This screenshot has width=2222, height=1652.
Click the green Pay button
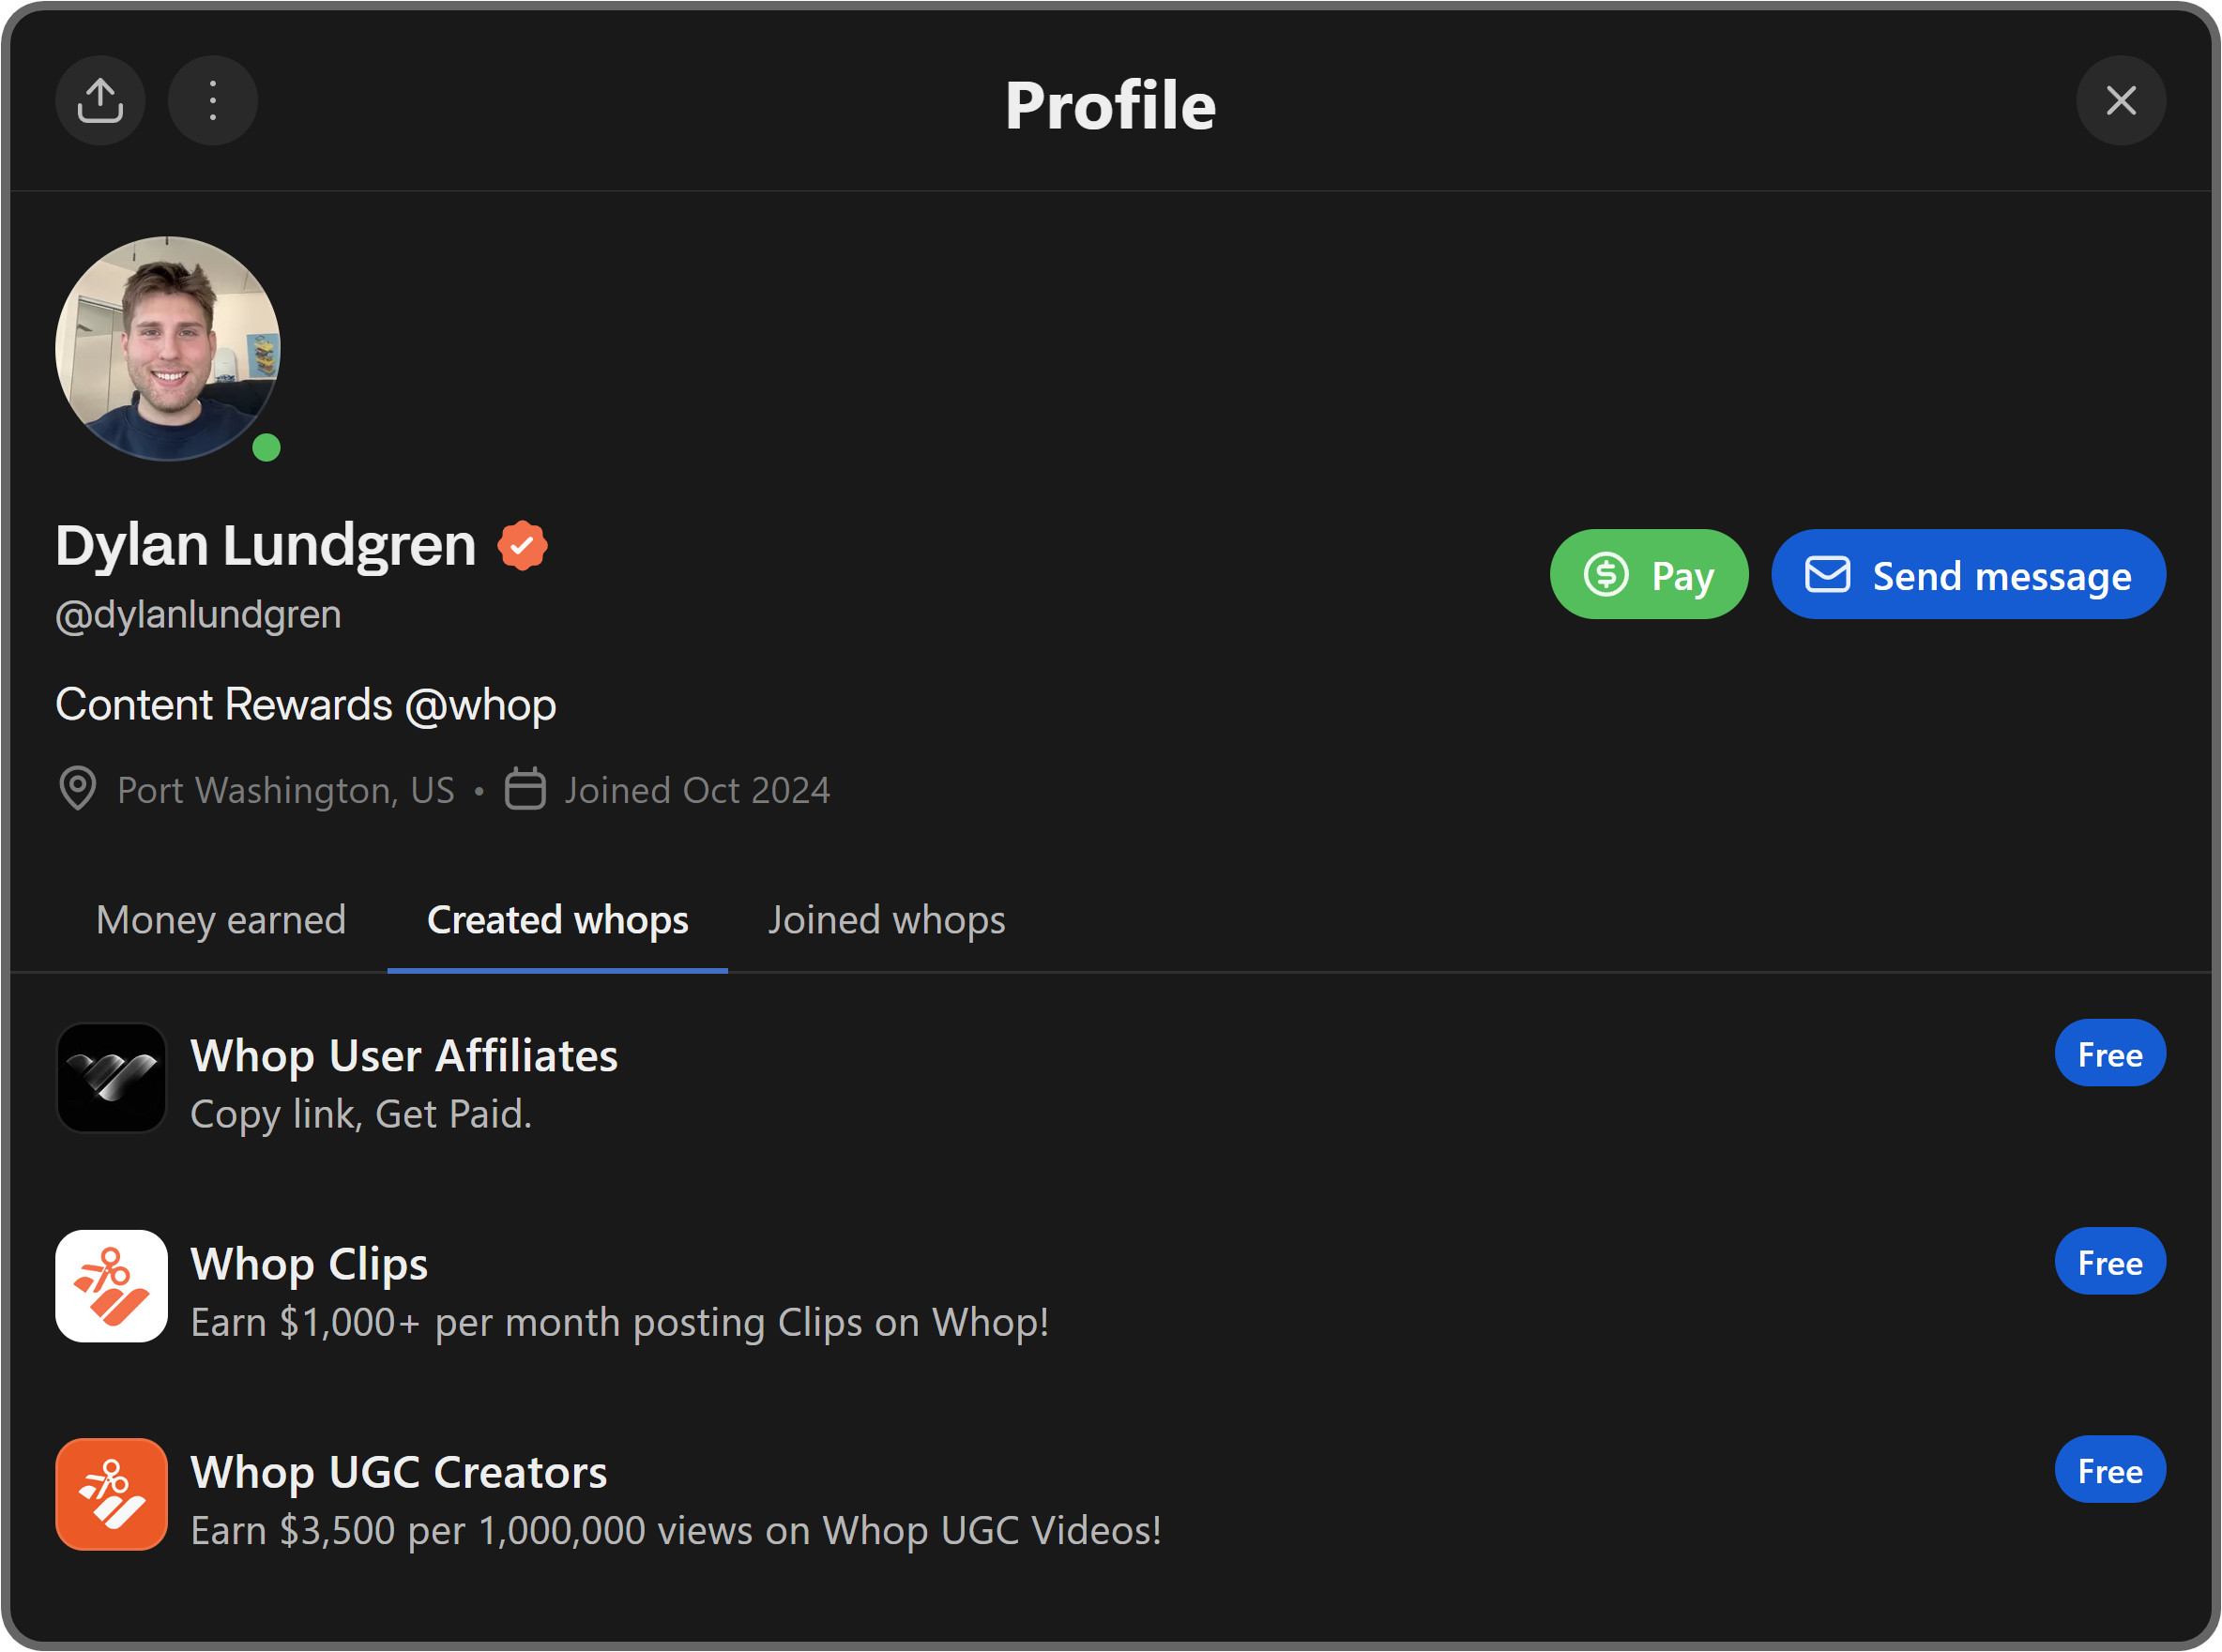(x=1650, y=574)
